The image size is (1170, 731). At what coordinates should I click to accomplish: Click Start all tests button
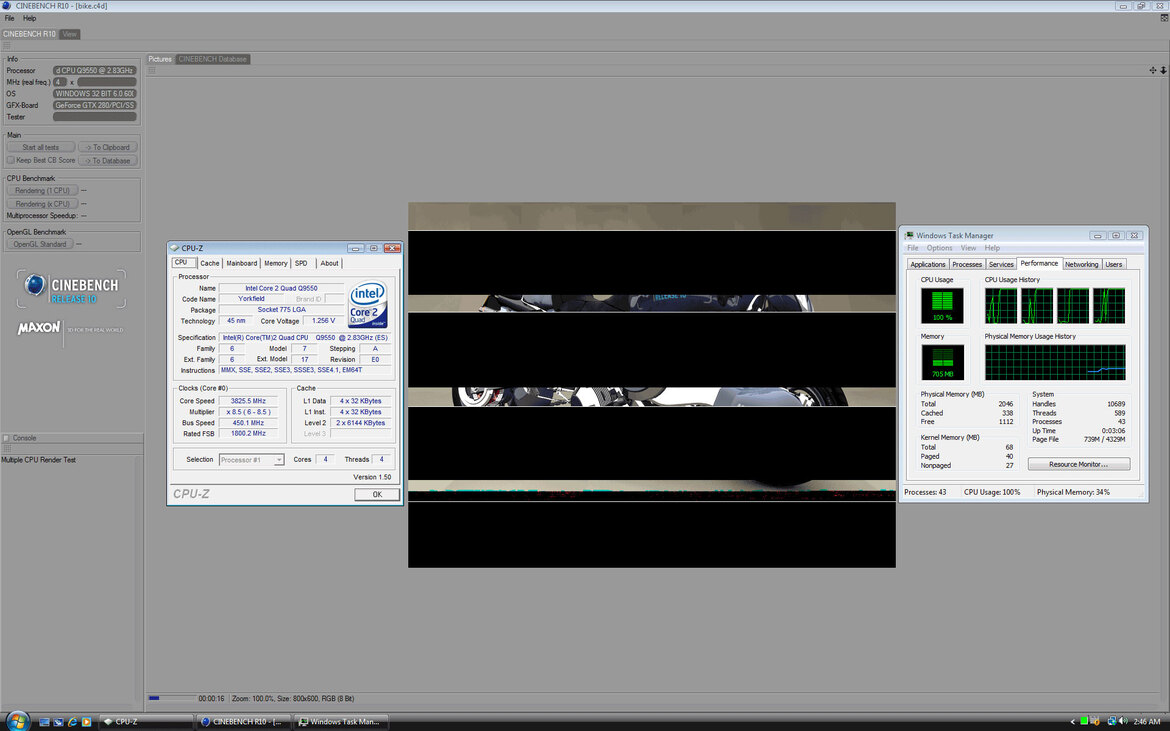pyautogui.click(x=40, y=147)
